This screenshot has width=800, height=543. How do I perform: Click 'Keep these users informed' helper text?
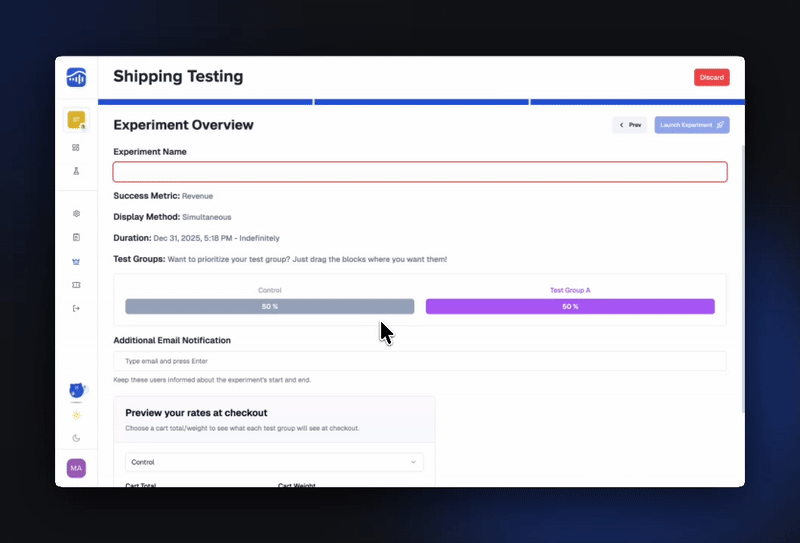click(x=212, y=380)
